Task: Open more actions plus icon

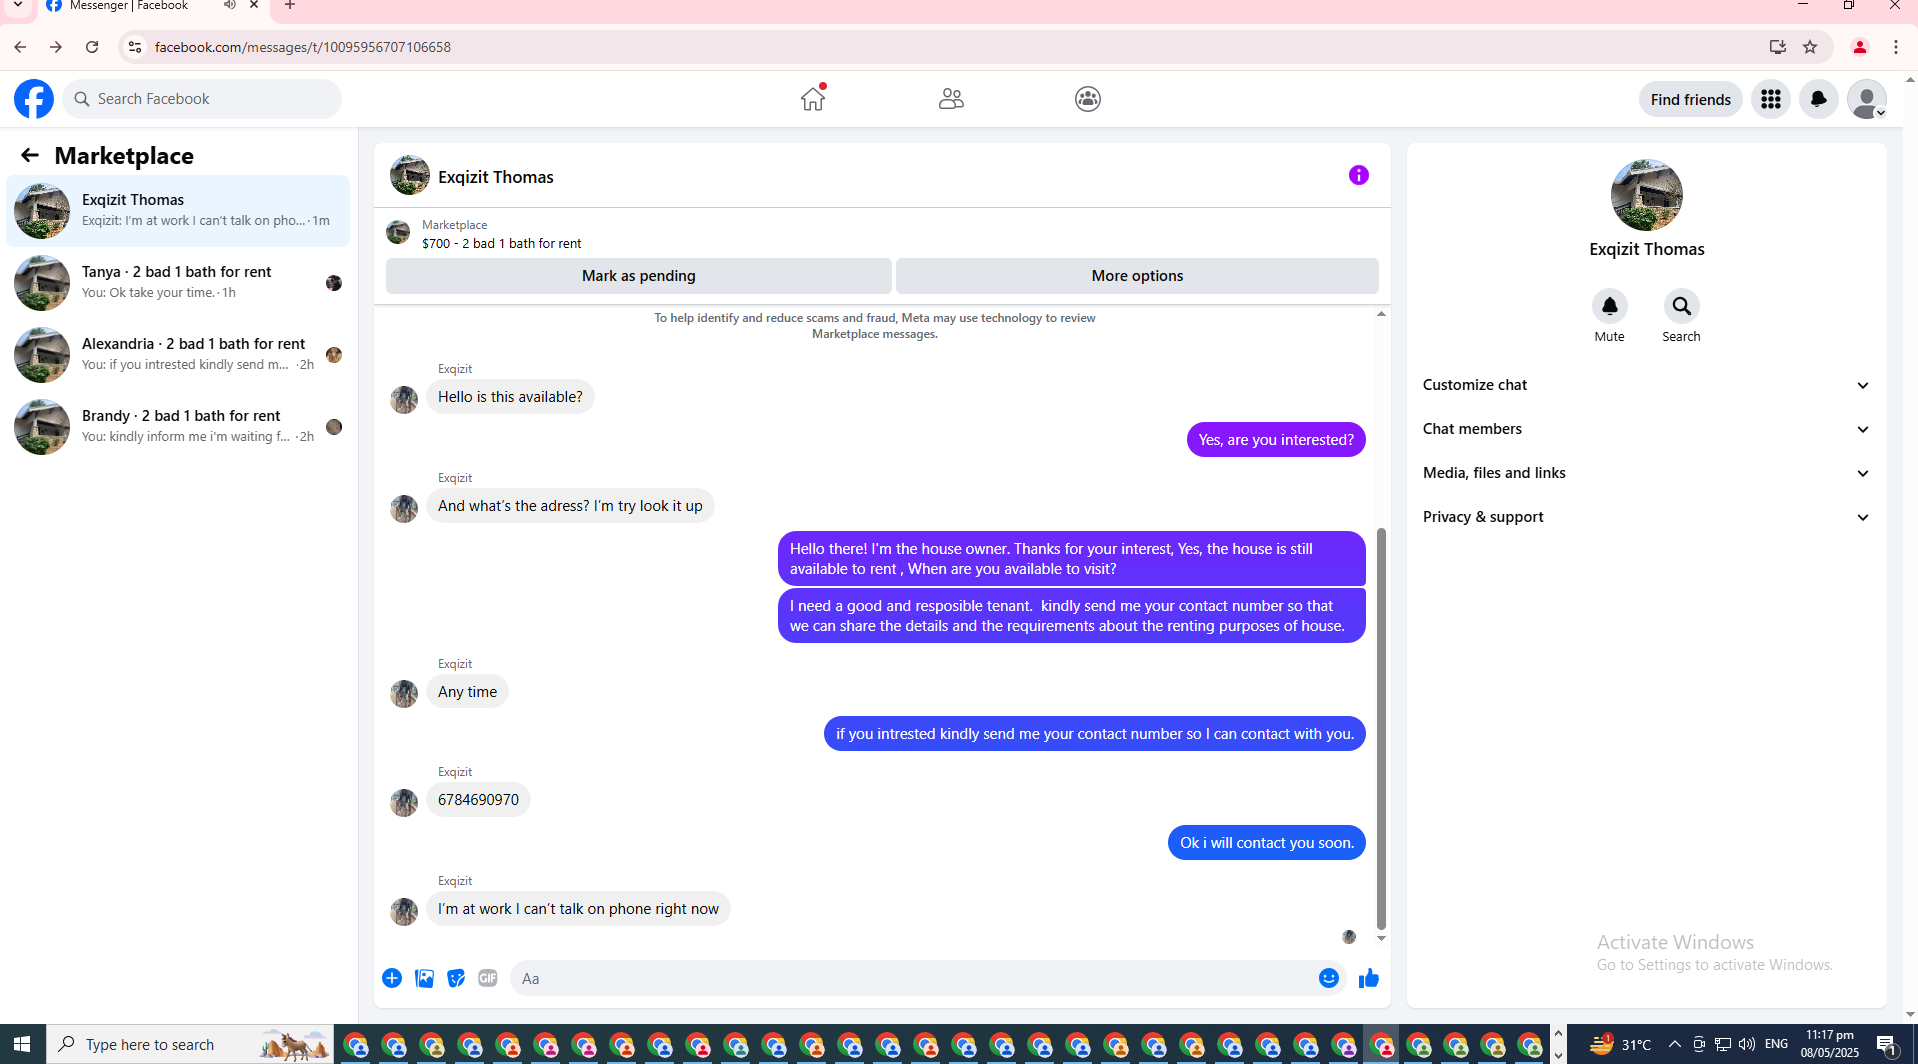Action: 392,978
